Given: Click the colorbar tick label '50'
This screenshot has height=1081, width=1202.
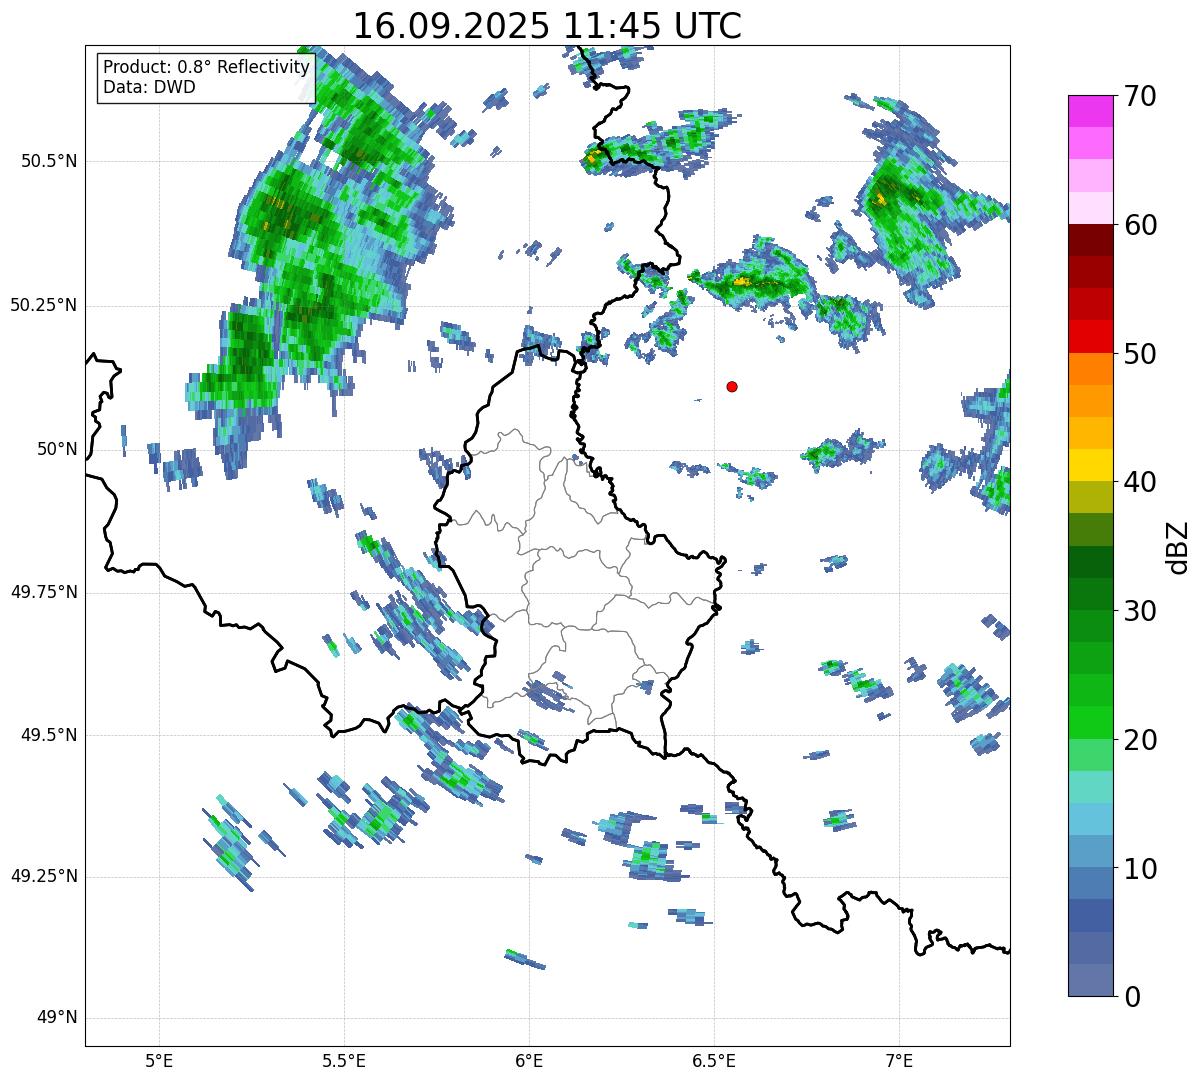Looking at the screenshot, I should click(1139, 354).
